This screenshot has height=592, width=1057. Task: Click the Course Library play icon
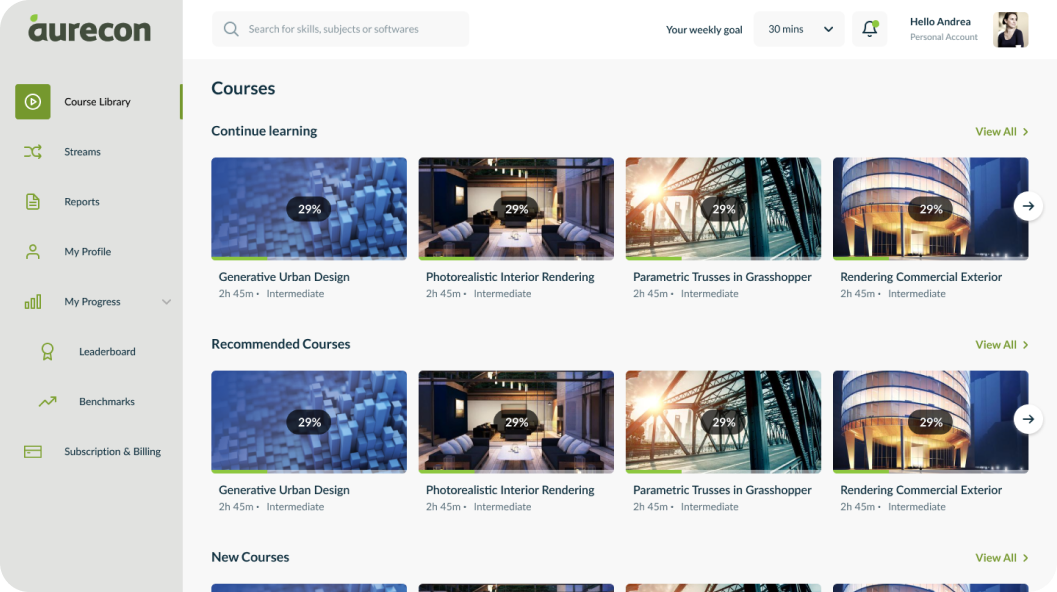tap(33, 102)
